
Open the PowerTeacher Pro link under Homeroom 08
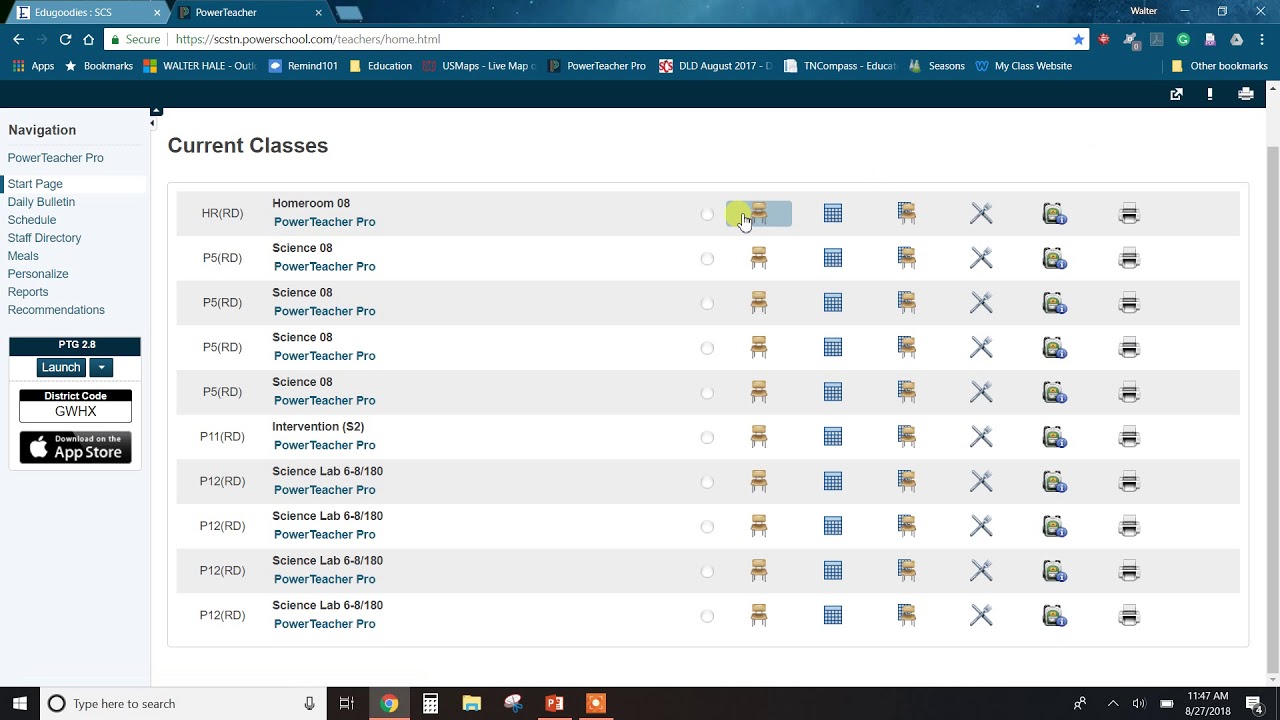pos(324,222)
